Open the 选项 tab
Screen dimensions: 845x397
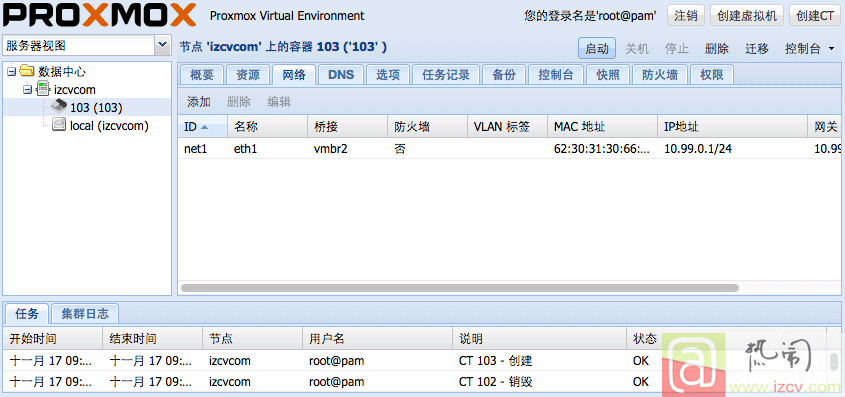[388, 75]
